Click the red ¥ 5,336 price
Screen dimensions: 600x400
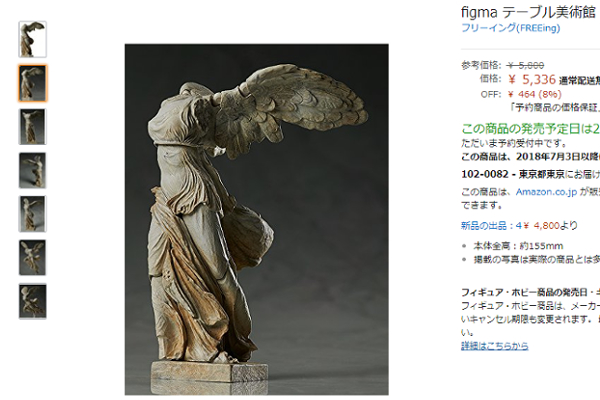tap(532, 80)
